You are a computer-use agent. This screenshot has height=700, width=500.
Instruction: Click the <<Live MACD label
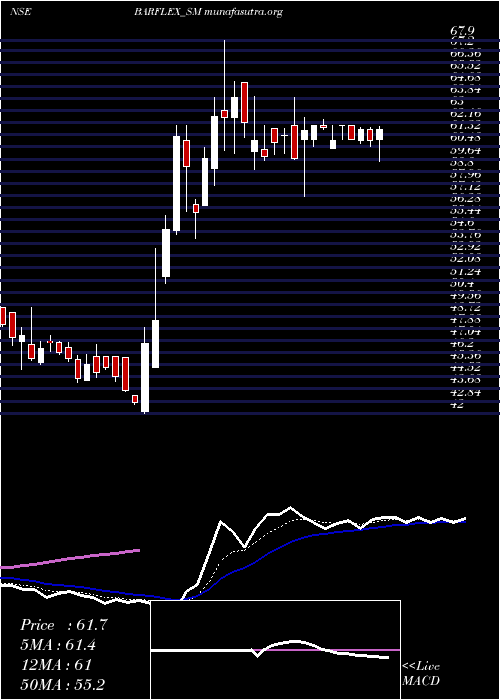pos(421,674)
